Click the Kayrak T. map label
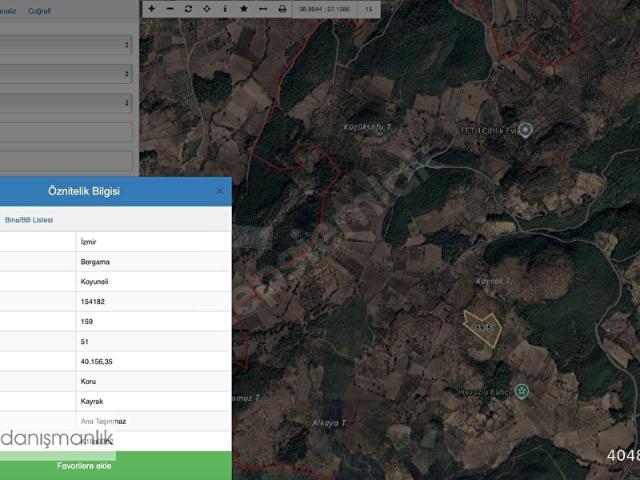 (493, 281)
